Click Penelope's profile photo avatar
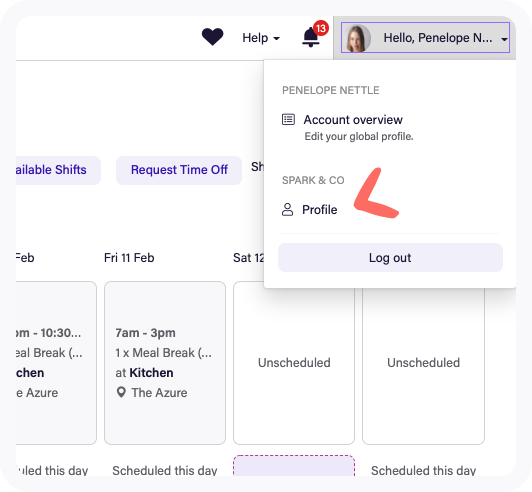This screenshot has height=492, width=532. click(x=357, y=38)
